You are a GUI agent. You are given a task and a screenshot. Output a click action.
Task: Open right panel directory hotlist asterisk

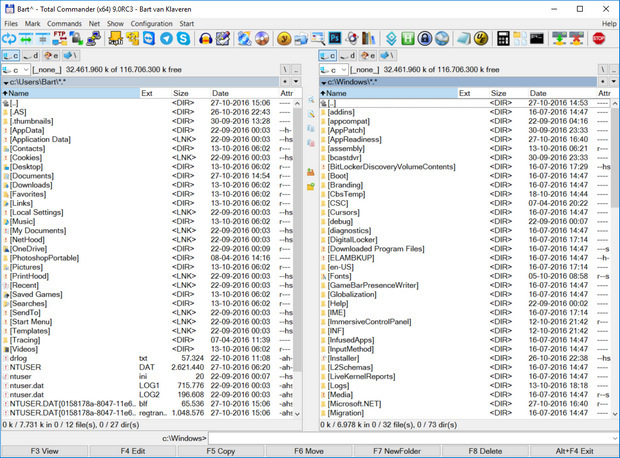pos(603,82)
